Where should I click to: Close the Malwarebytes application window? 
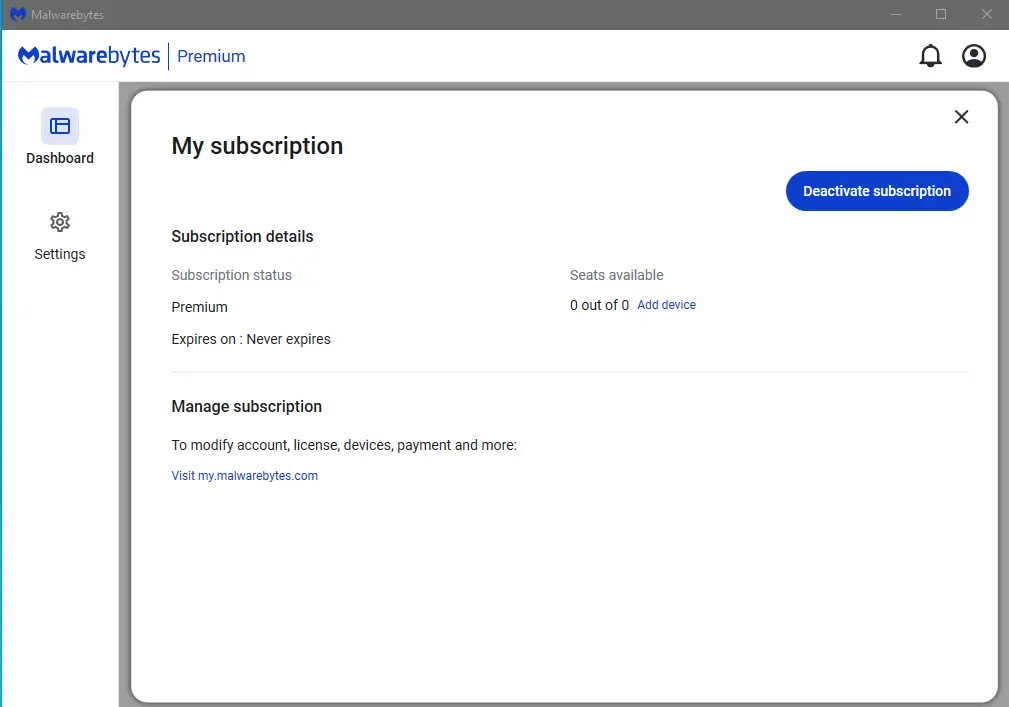point(986,14)
